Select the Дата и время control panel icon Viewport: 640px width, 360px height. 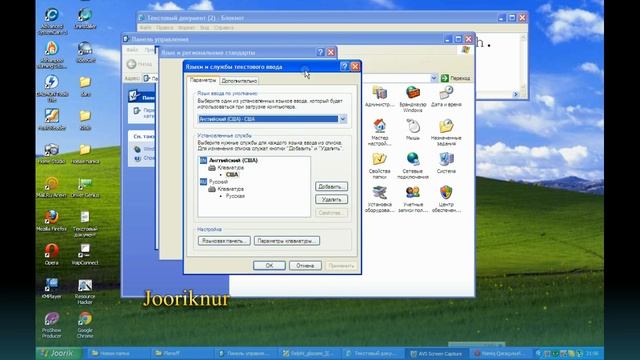[446, 96]
